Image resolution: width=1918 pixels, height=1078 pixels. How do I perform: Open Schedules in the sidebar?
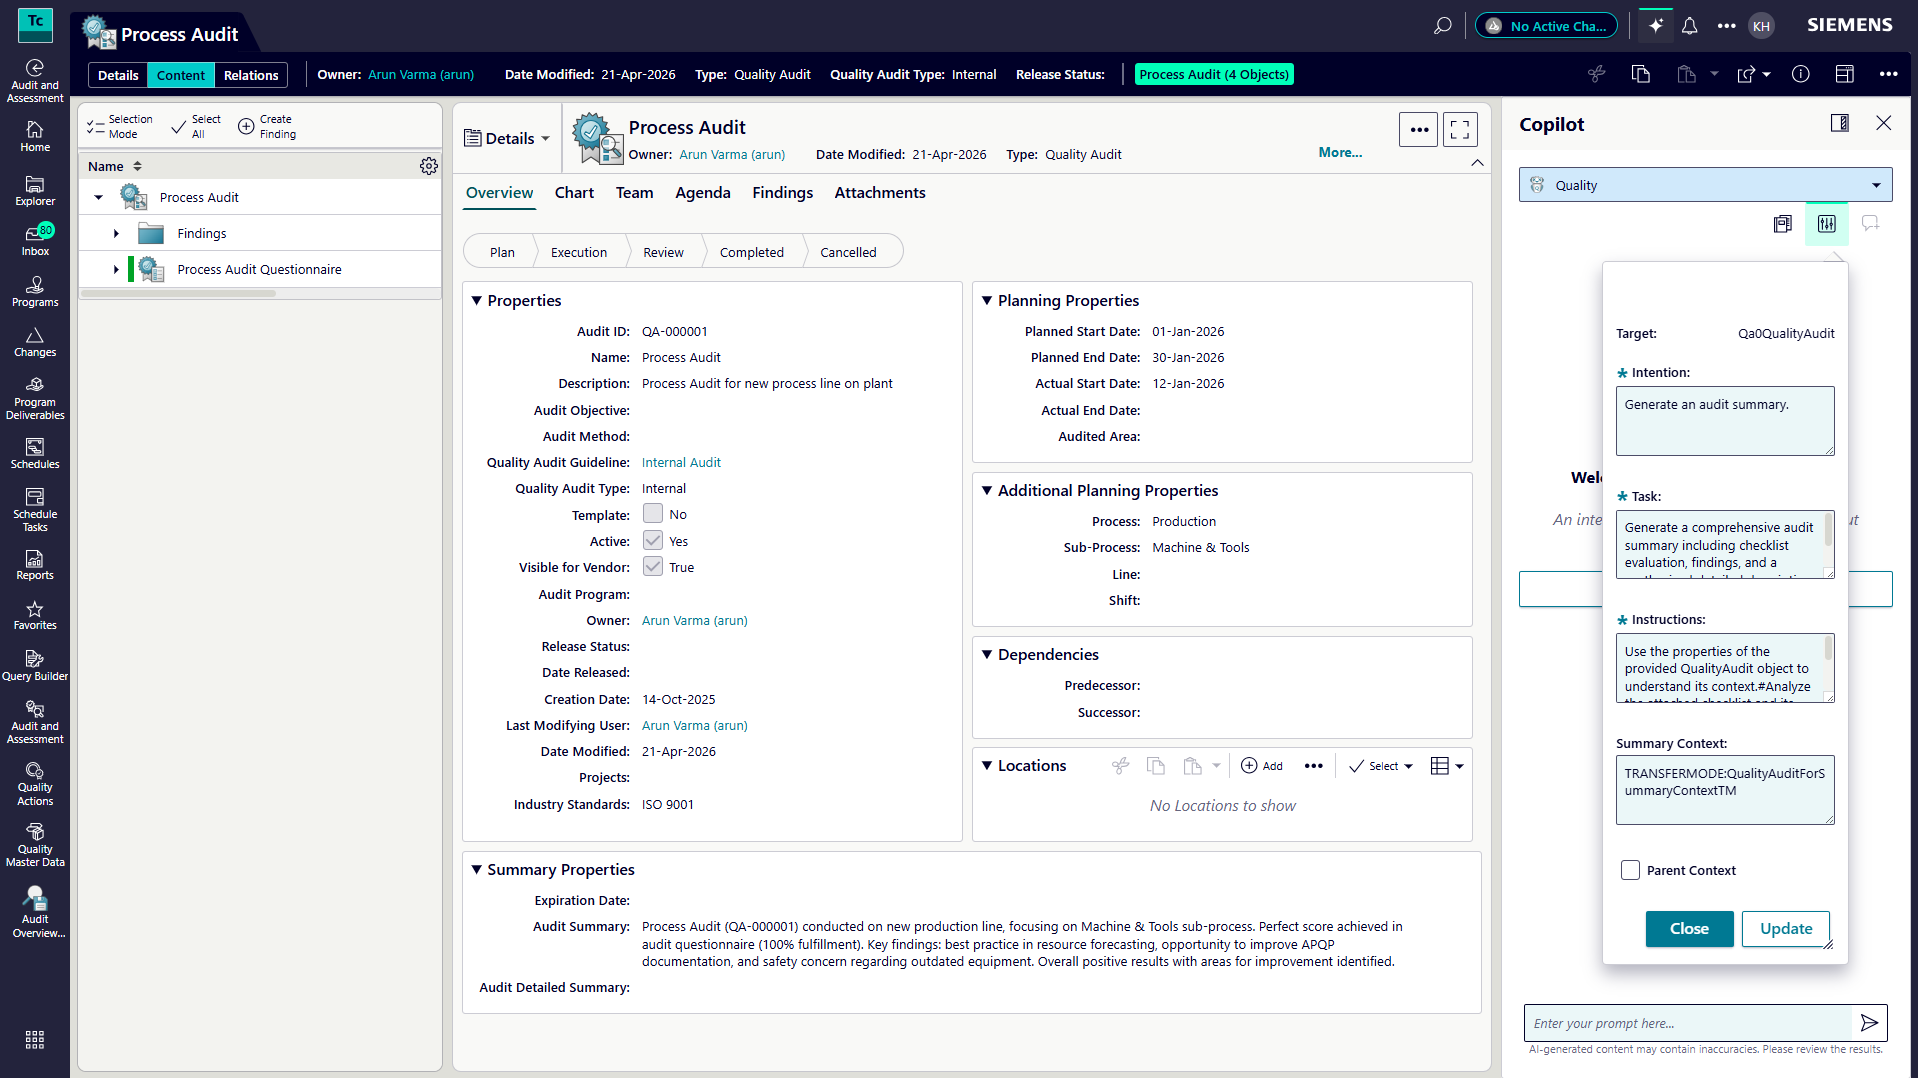click(35, 453)
